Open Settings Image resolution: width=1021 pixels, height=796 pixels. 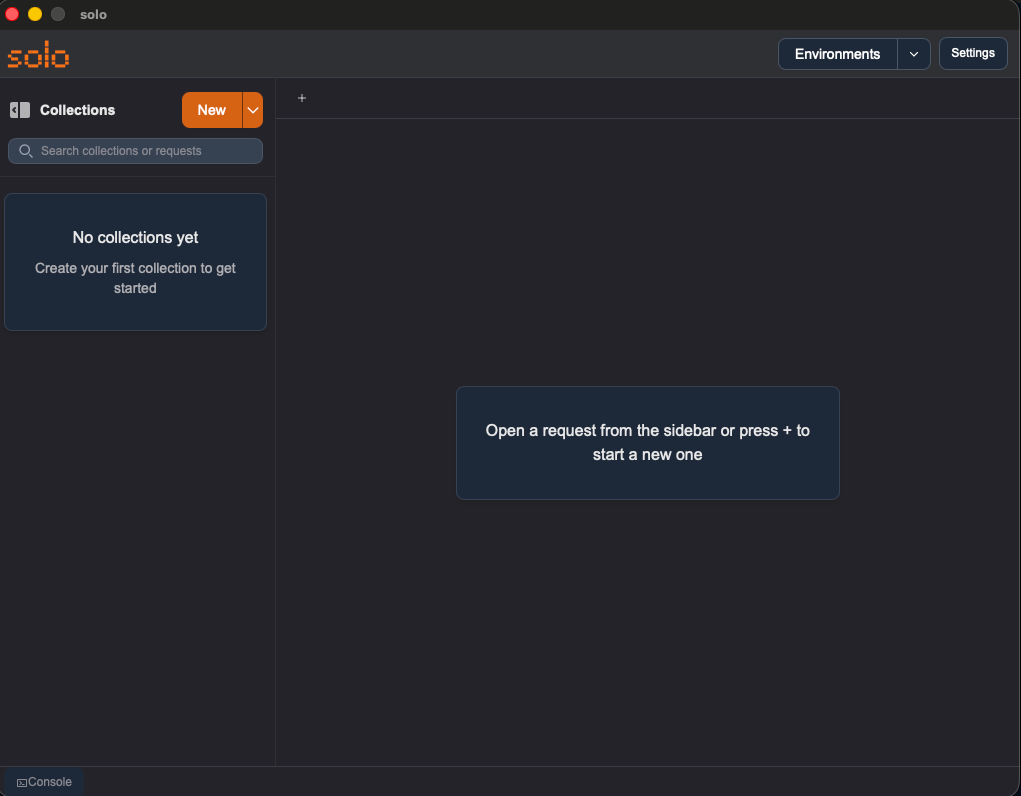tap(972, 53)
